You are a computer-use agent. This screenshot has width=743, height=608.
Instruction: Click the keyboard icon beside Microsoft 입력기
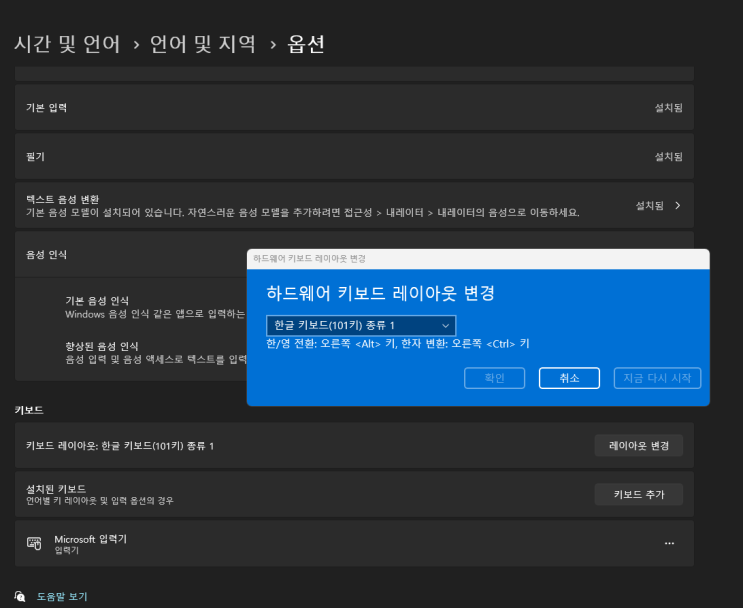pyautogui.click(x=34, y=543)
